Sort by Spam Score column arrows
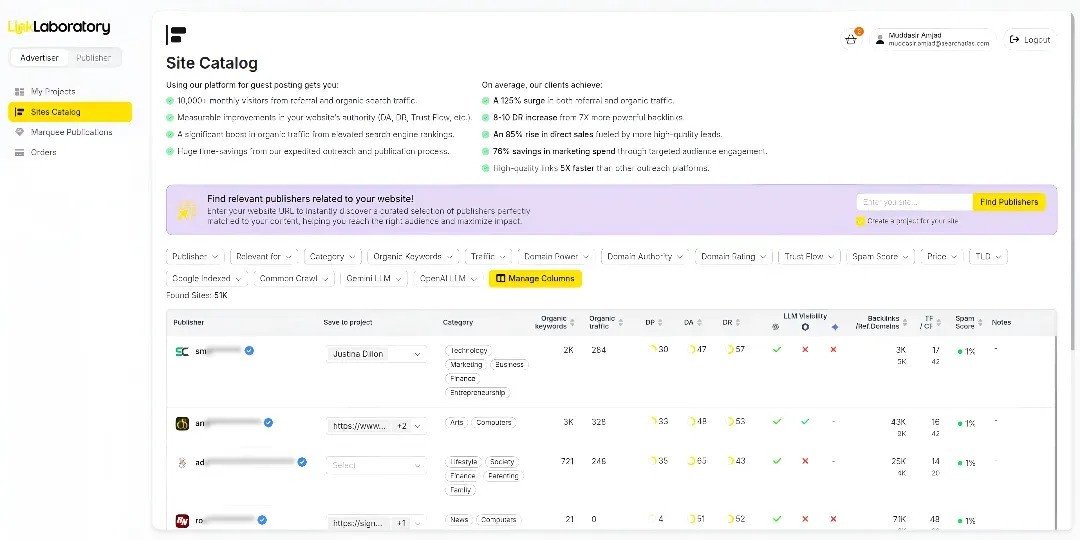1080x540 pixels. [980, 322]
